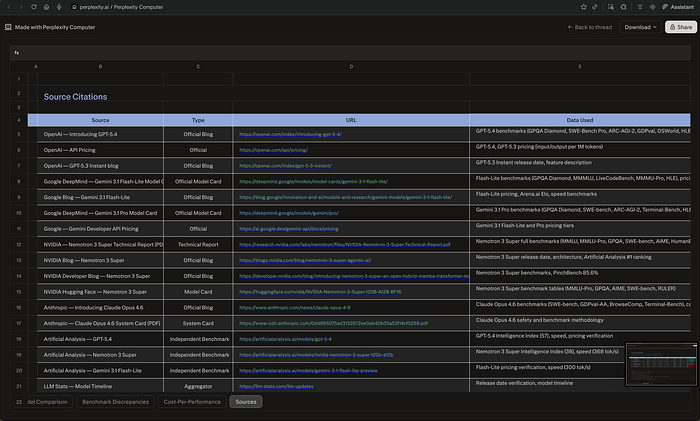Click the URL header cell
The image size is (700, 421).
(351, 120)
